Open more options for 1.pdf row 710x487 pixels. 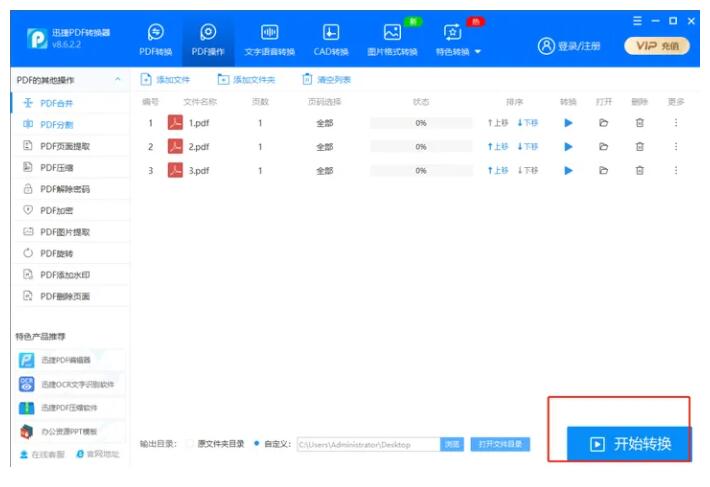[676, 123]
